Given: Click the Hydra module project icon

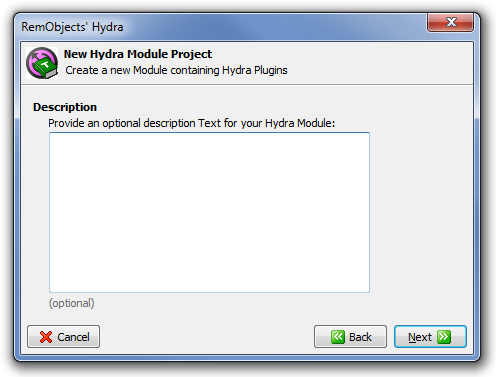Looking at the screenshot, I should pos(42,63).
